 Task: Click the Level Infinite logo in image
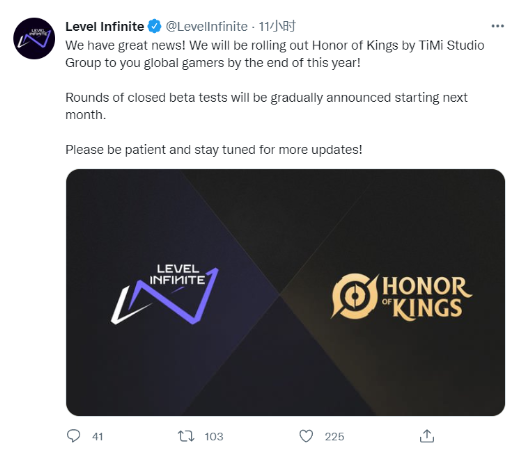pos(165,294)
